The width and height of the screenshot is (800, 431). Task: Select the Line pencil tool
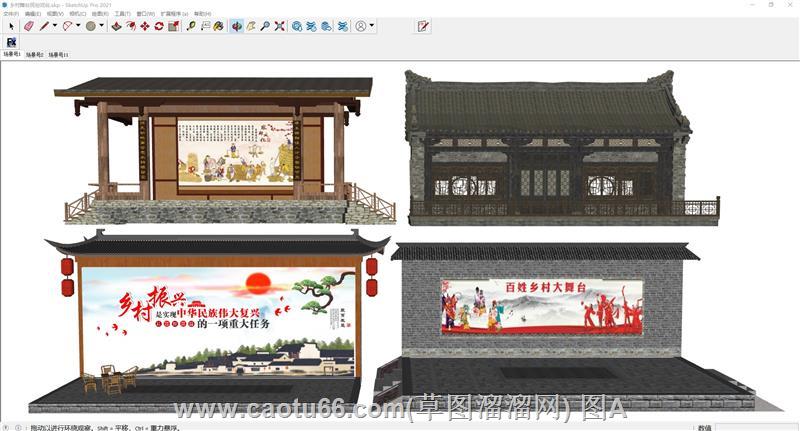click(44, 26)
